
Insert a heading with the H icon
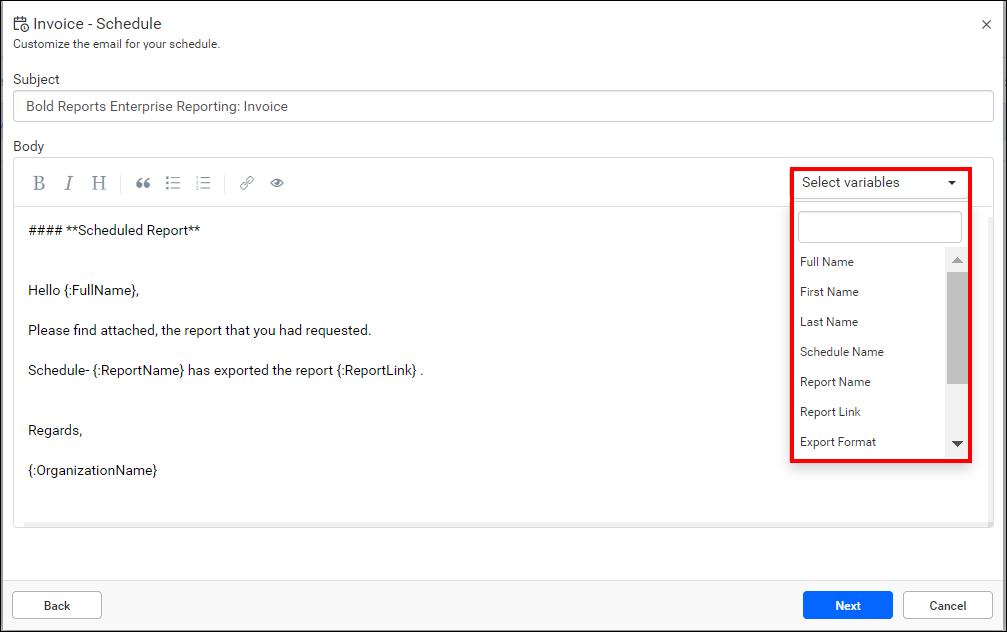98,183
